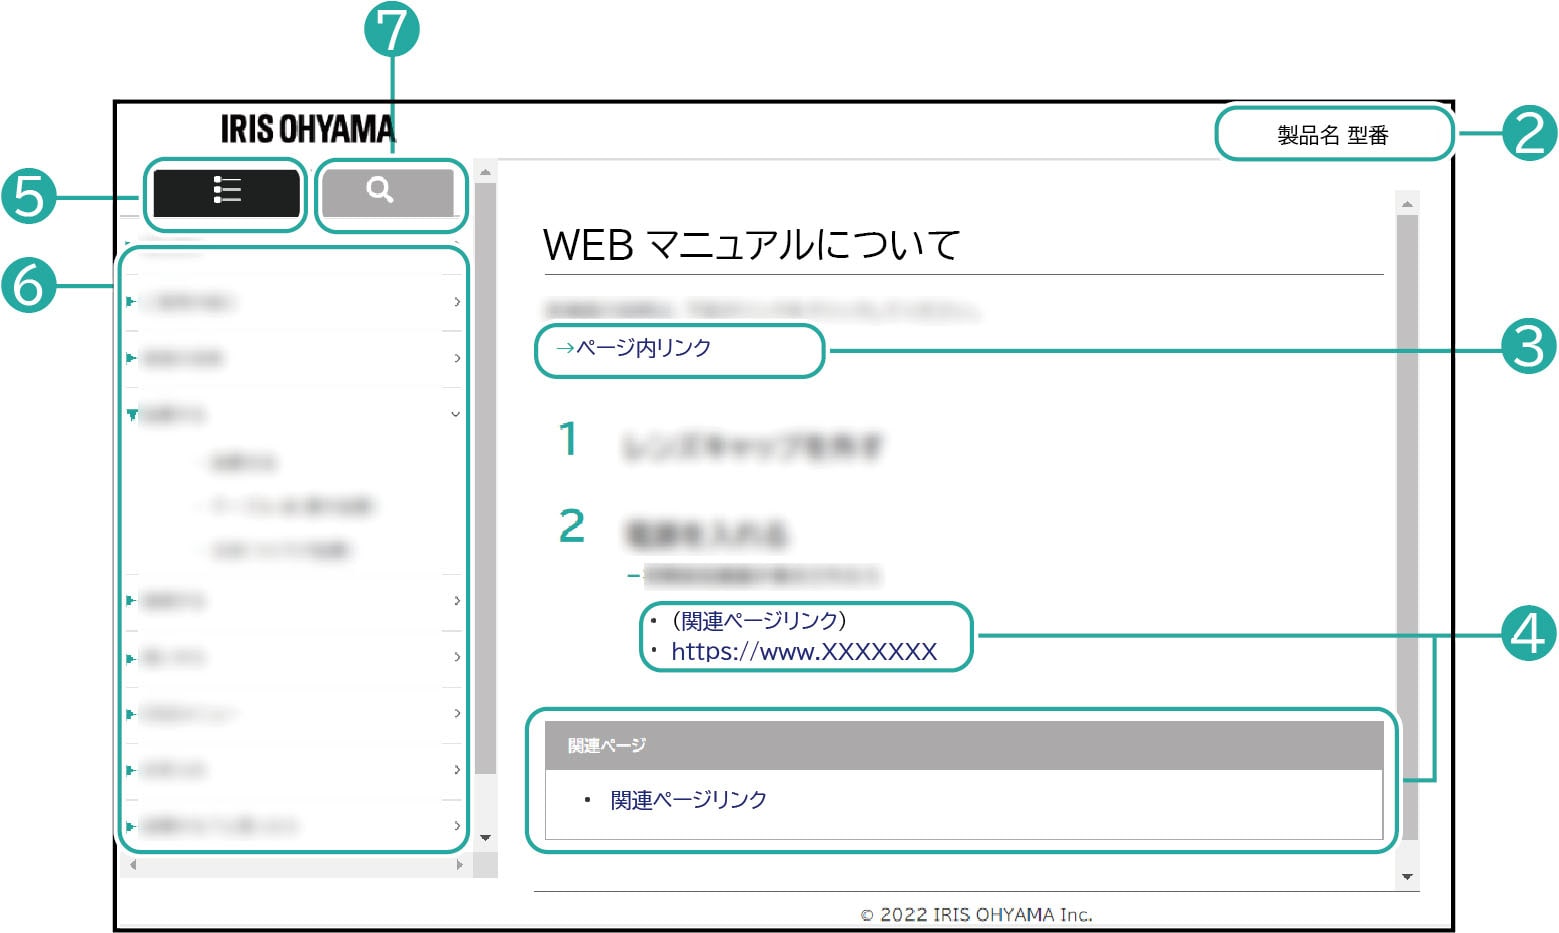Click the content pane scroll-up arrow

click(x=1407, y=204)
